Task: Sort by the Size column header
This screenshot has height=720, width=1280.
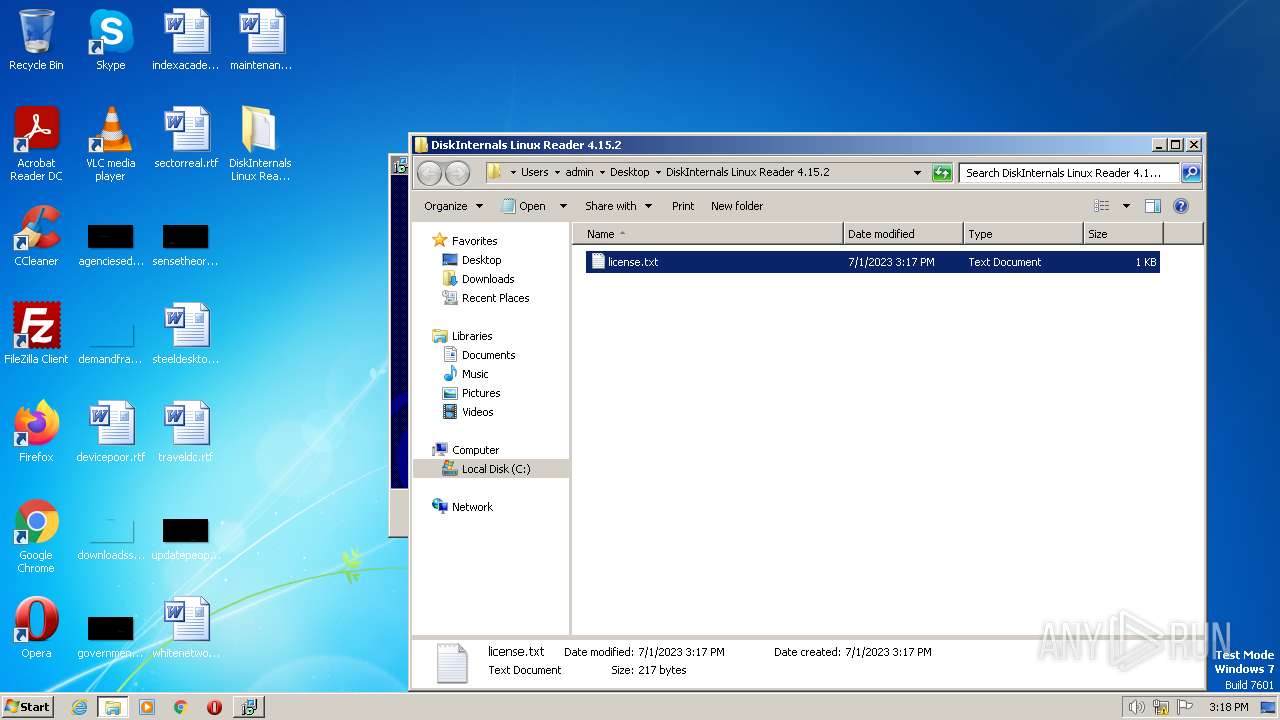Action: click(1123, 234)
